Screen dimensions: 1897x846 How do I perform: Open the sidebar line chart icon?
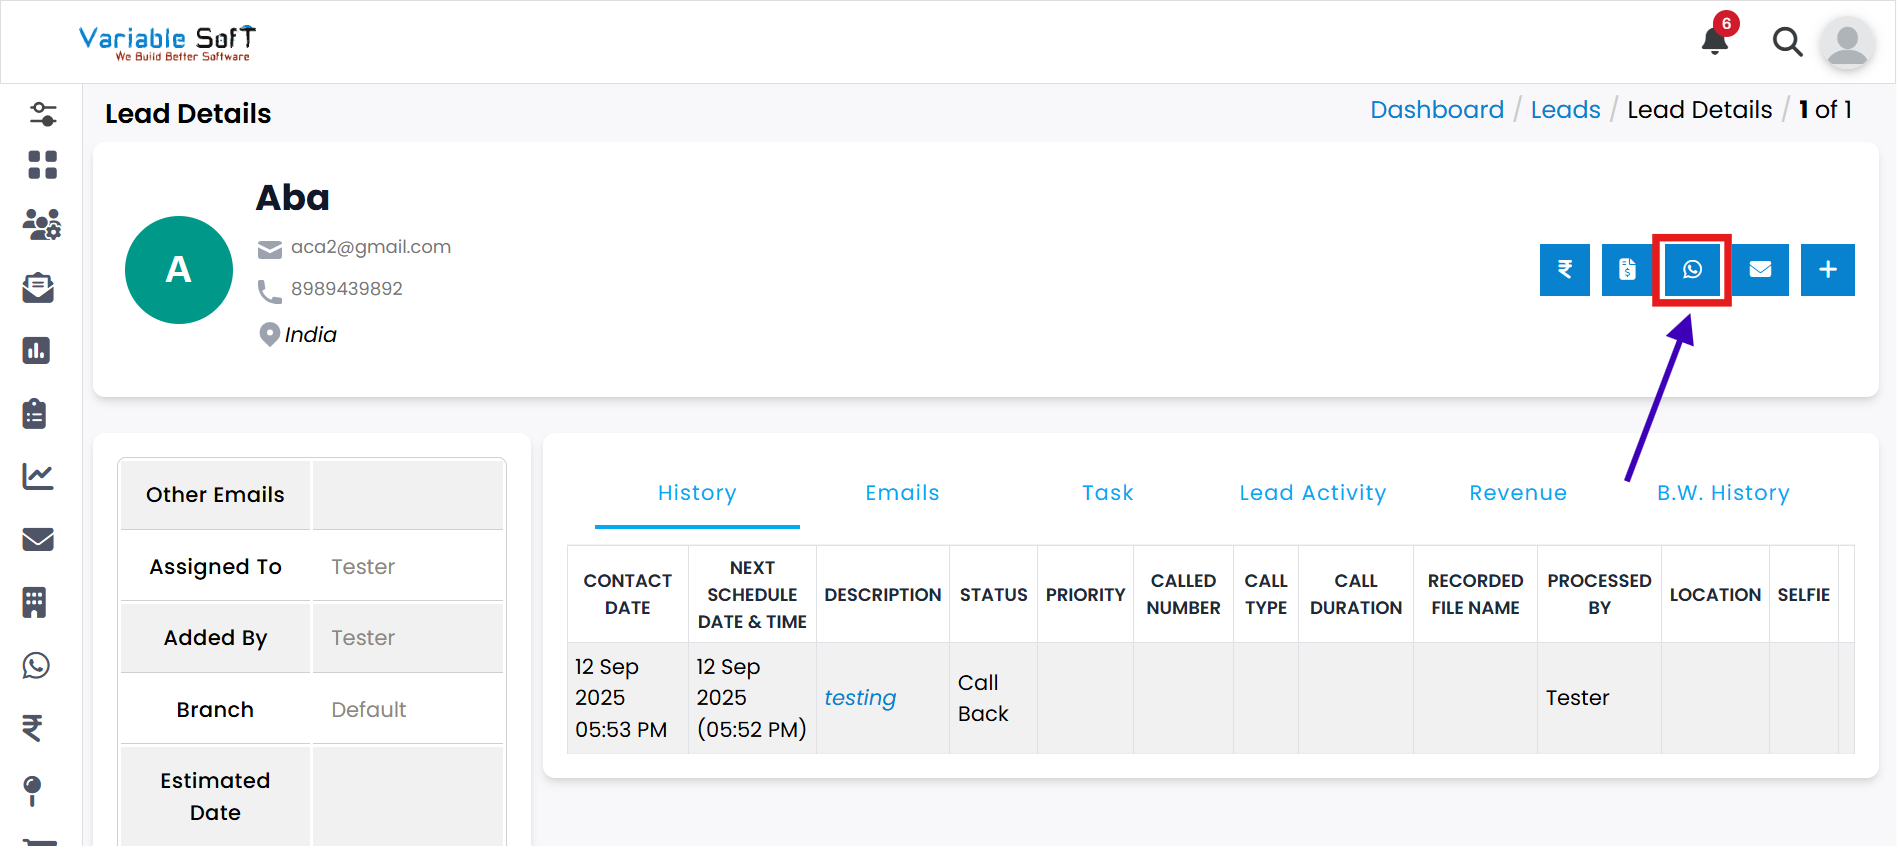coord(38,476)
